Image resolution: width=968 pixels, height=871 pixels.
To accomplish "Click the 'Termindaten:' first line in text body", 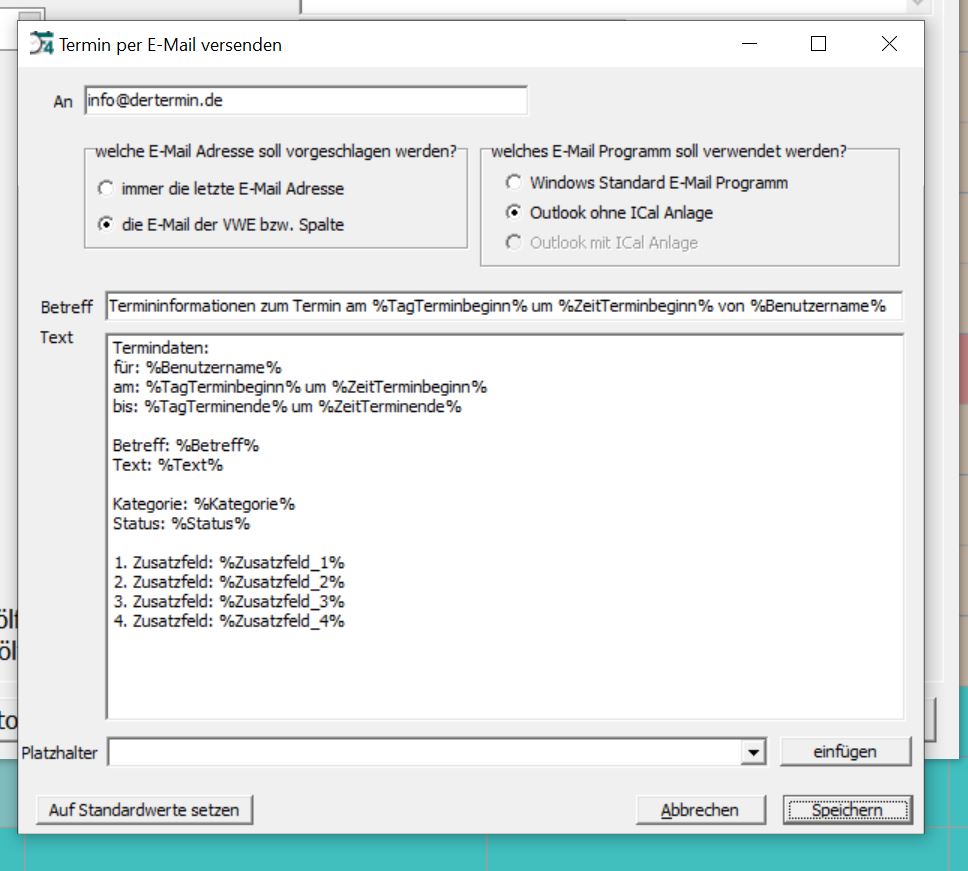I will pyautogui.click(x=161, y=348).
